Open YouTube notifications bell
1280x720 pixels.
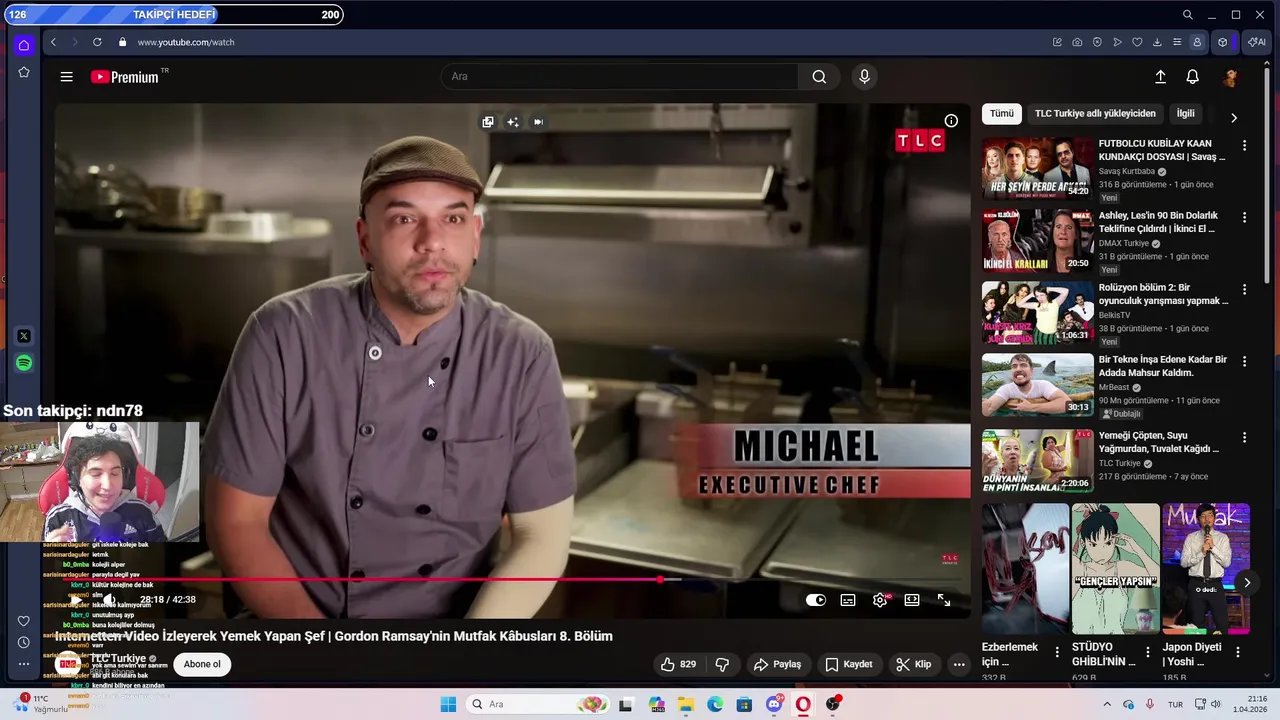click(1192, 77)
